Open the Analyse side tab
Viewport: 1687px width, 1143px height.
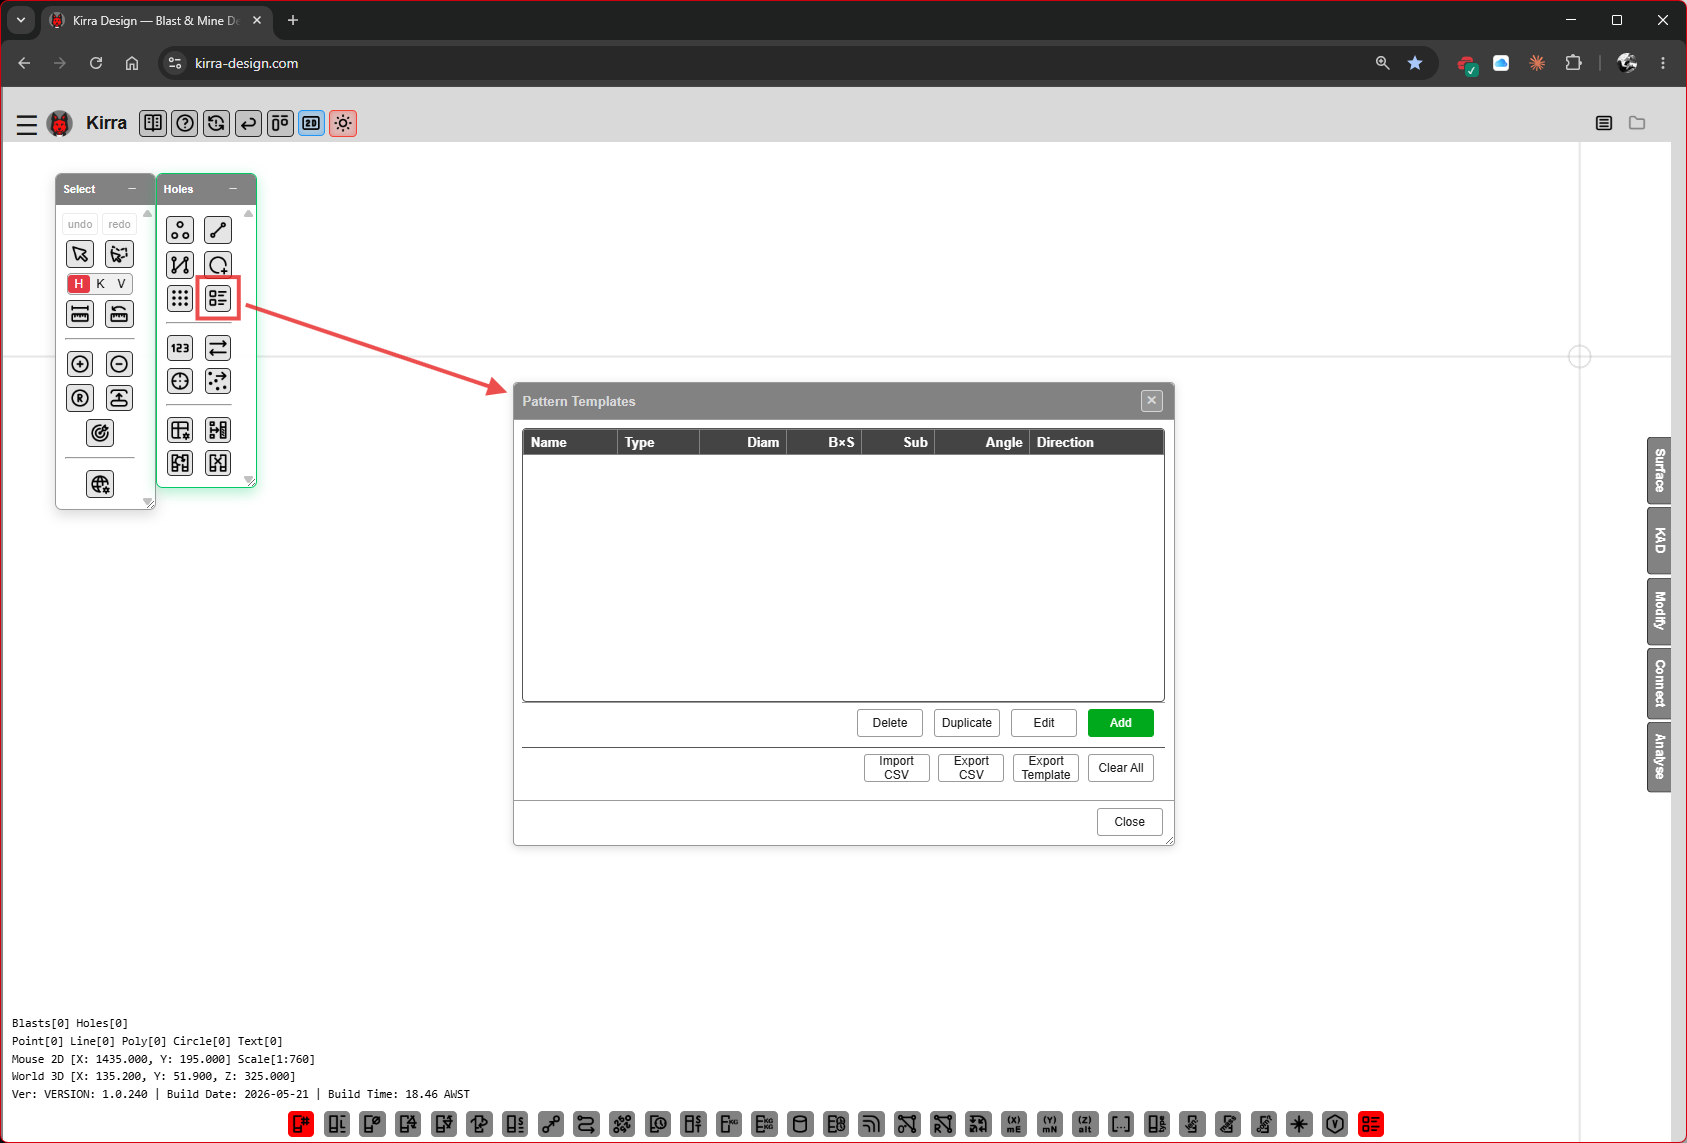(x=1659, y=757)
